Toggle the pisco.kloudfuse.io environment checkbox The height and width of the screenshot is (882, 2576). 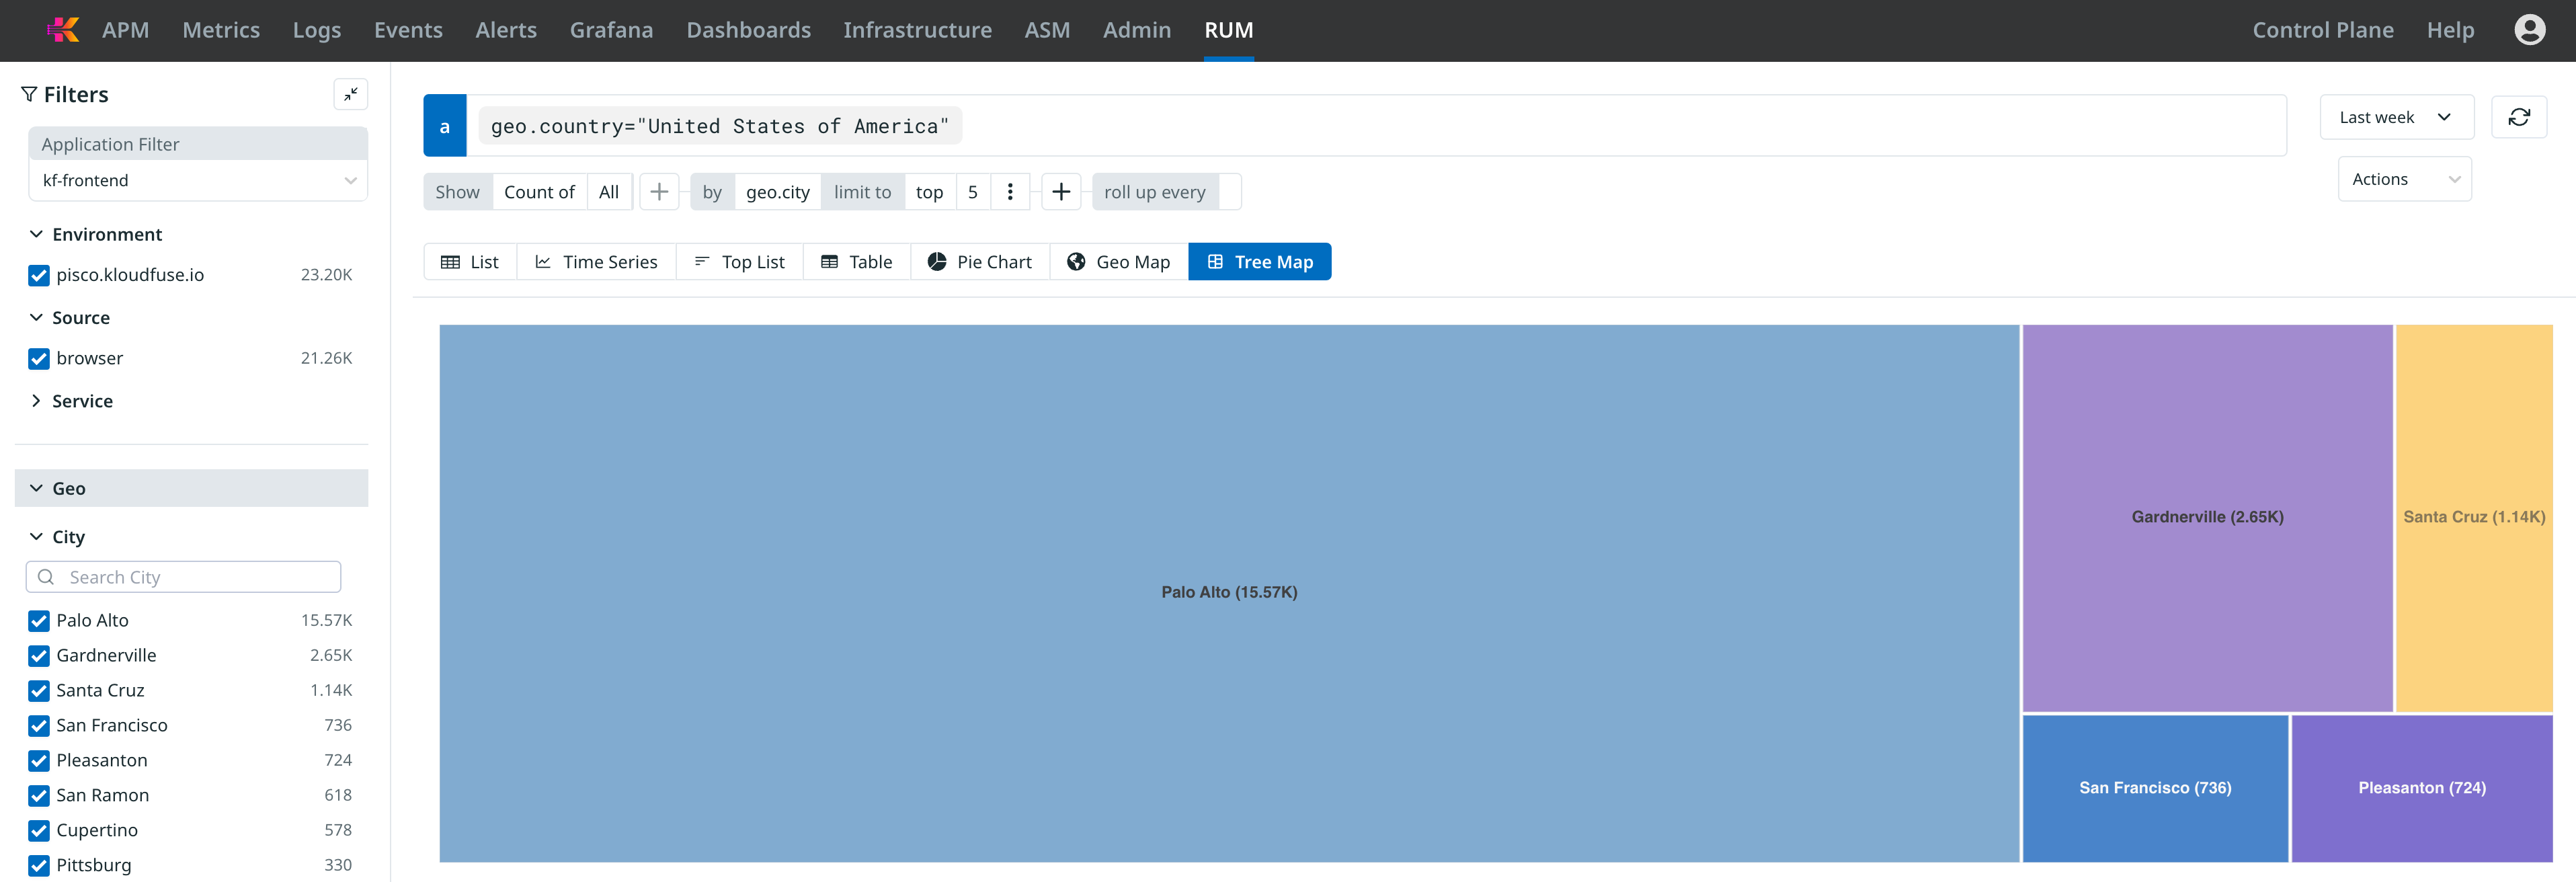[39, 275]
